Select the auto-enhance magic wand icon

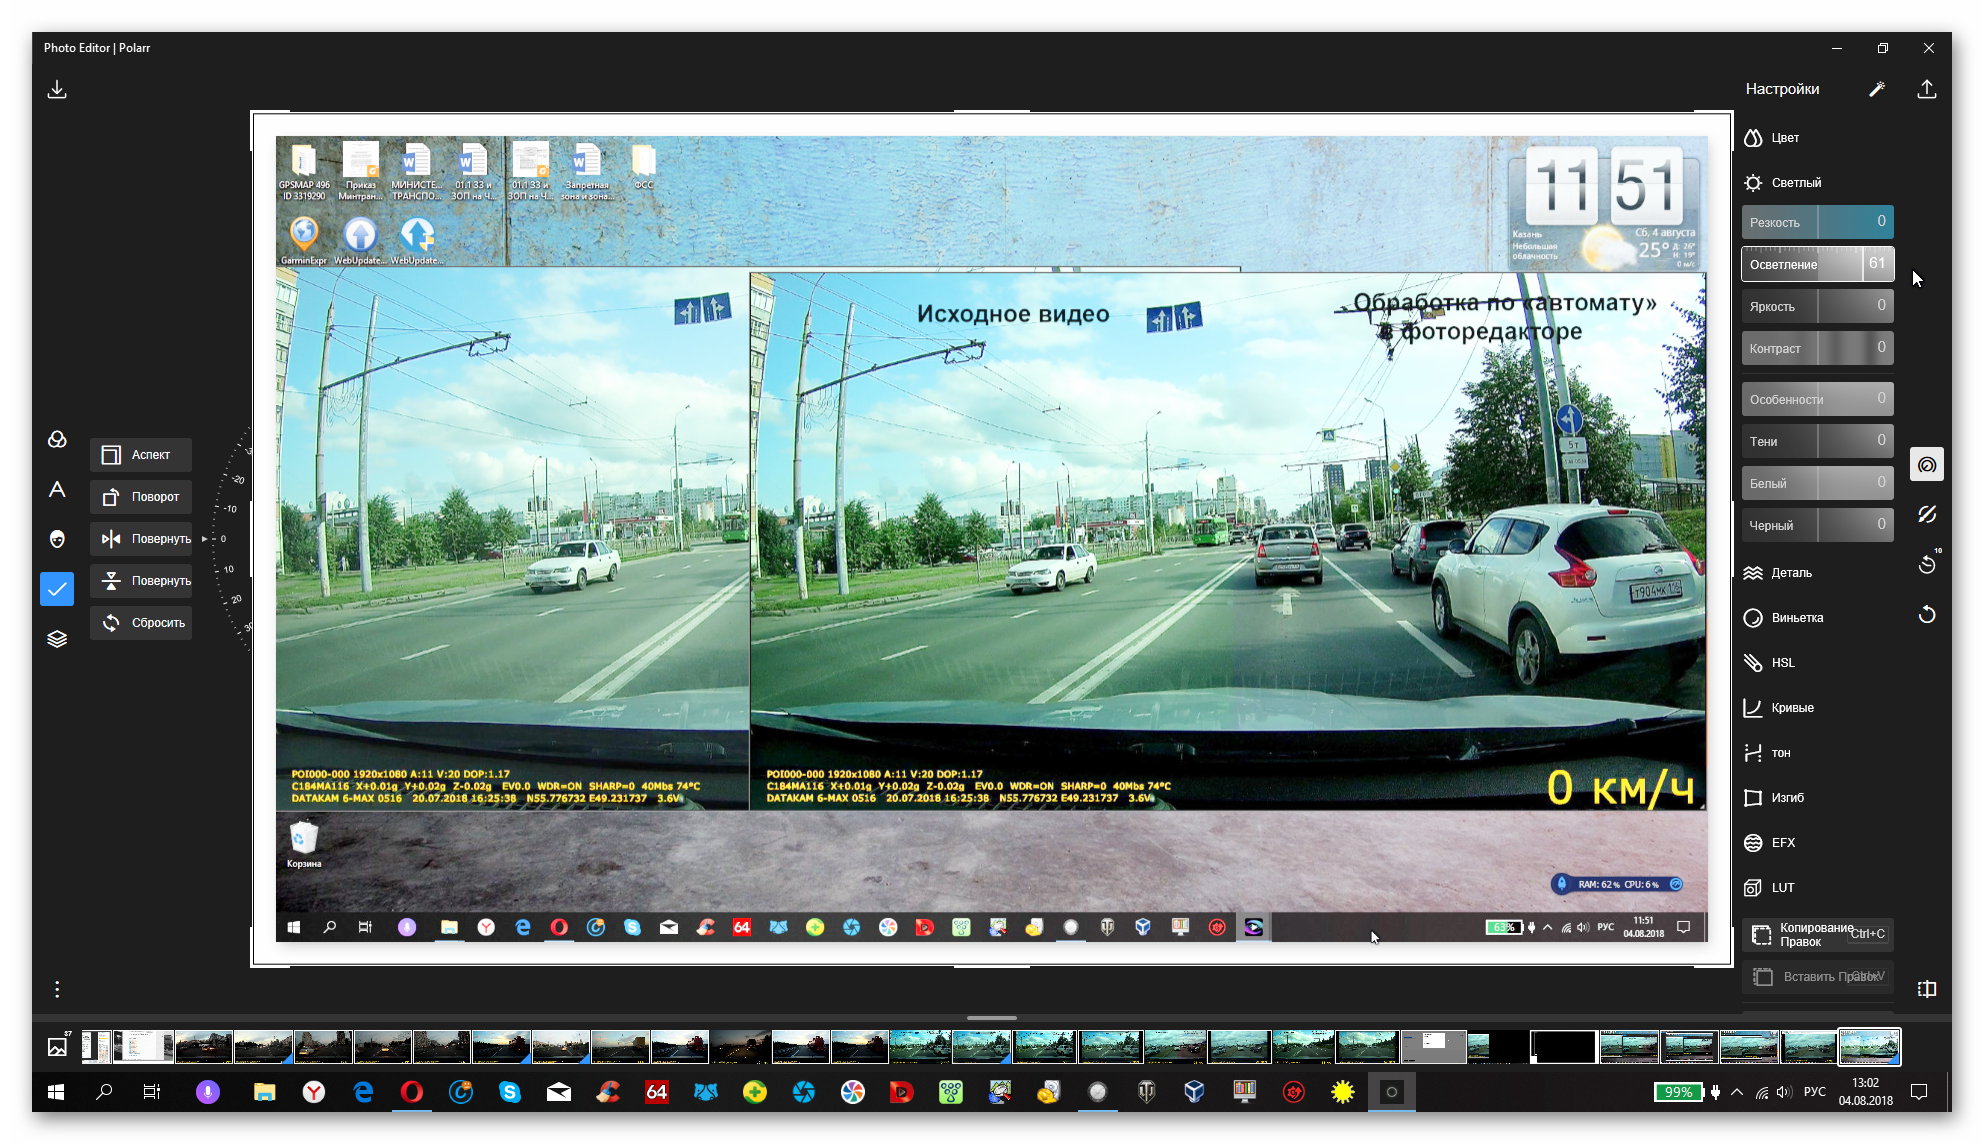click(1877, 90)
